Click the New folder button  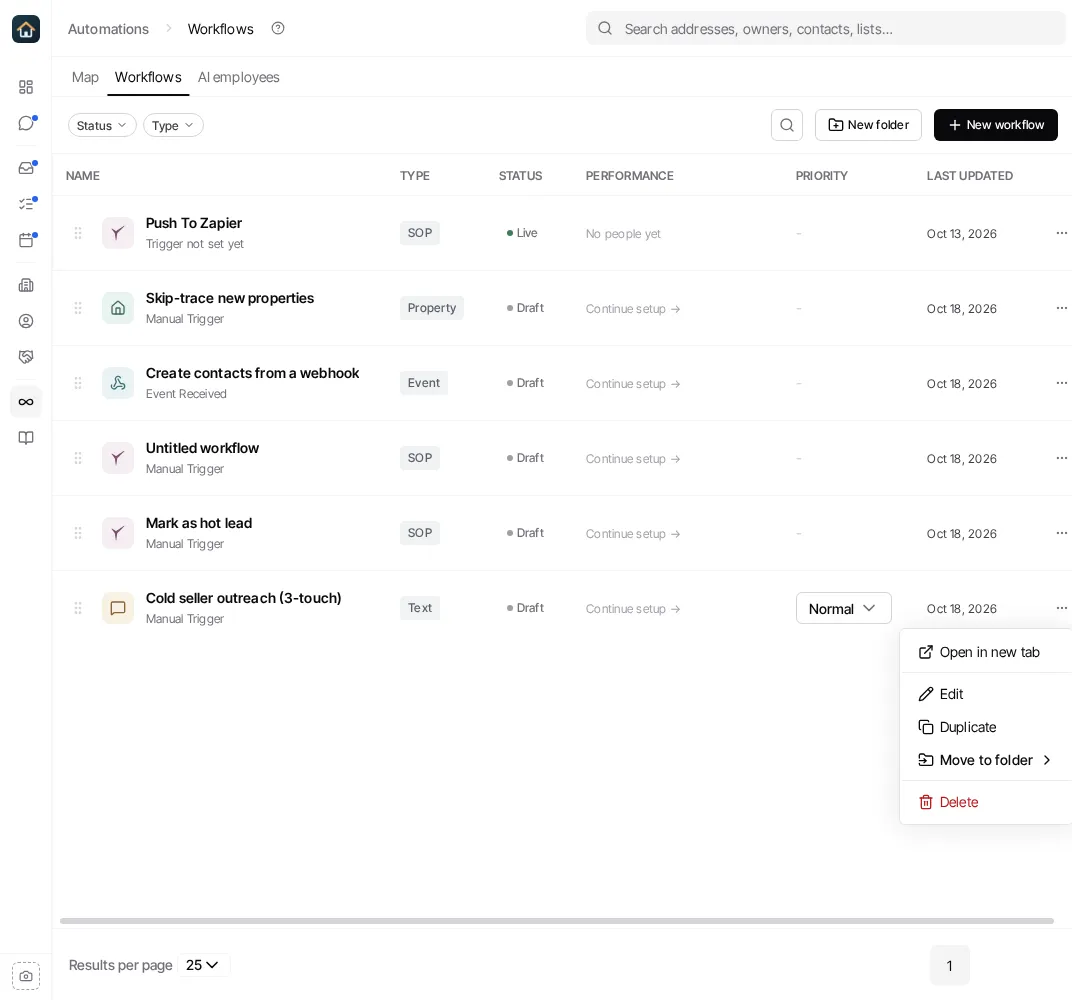868,125
